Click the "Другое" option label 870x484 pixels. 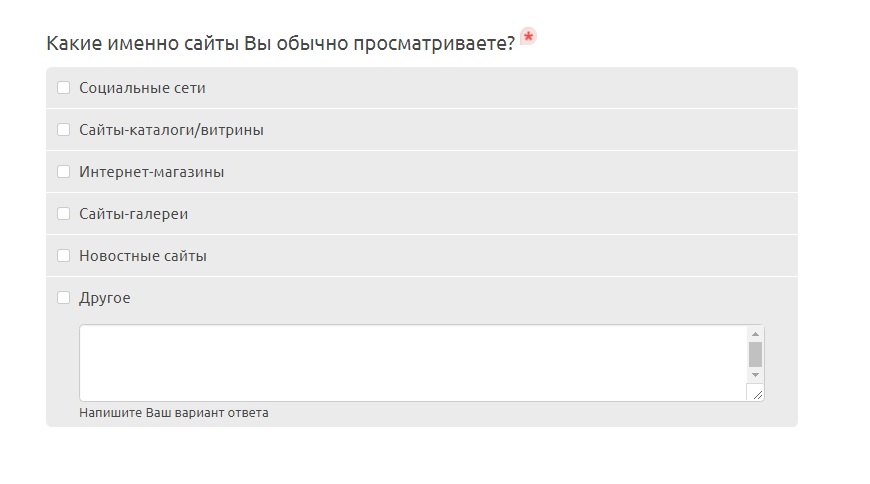105,298
